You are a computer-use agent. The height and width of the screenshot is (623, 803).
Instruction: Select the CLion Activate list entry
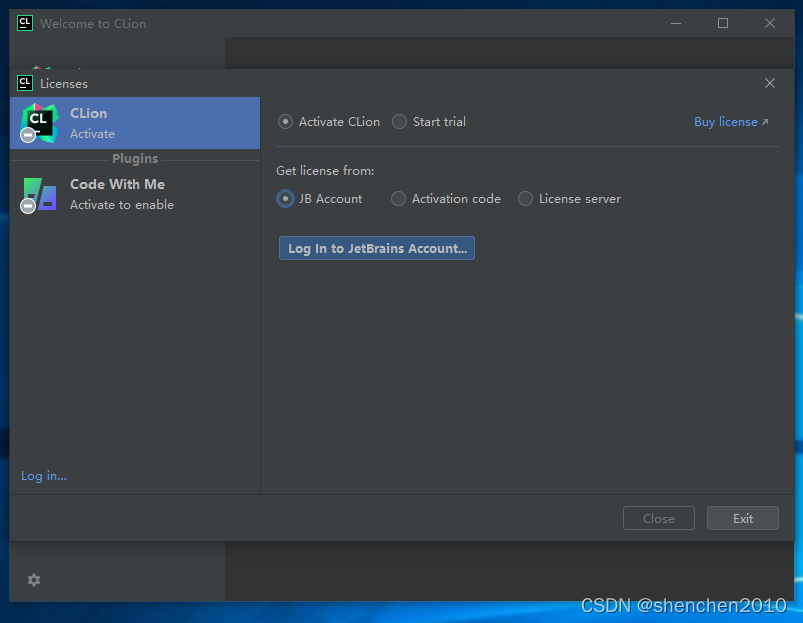click(135, 123)
